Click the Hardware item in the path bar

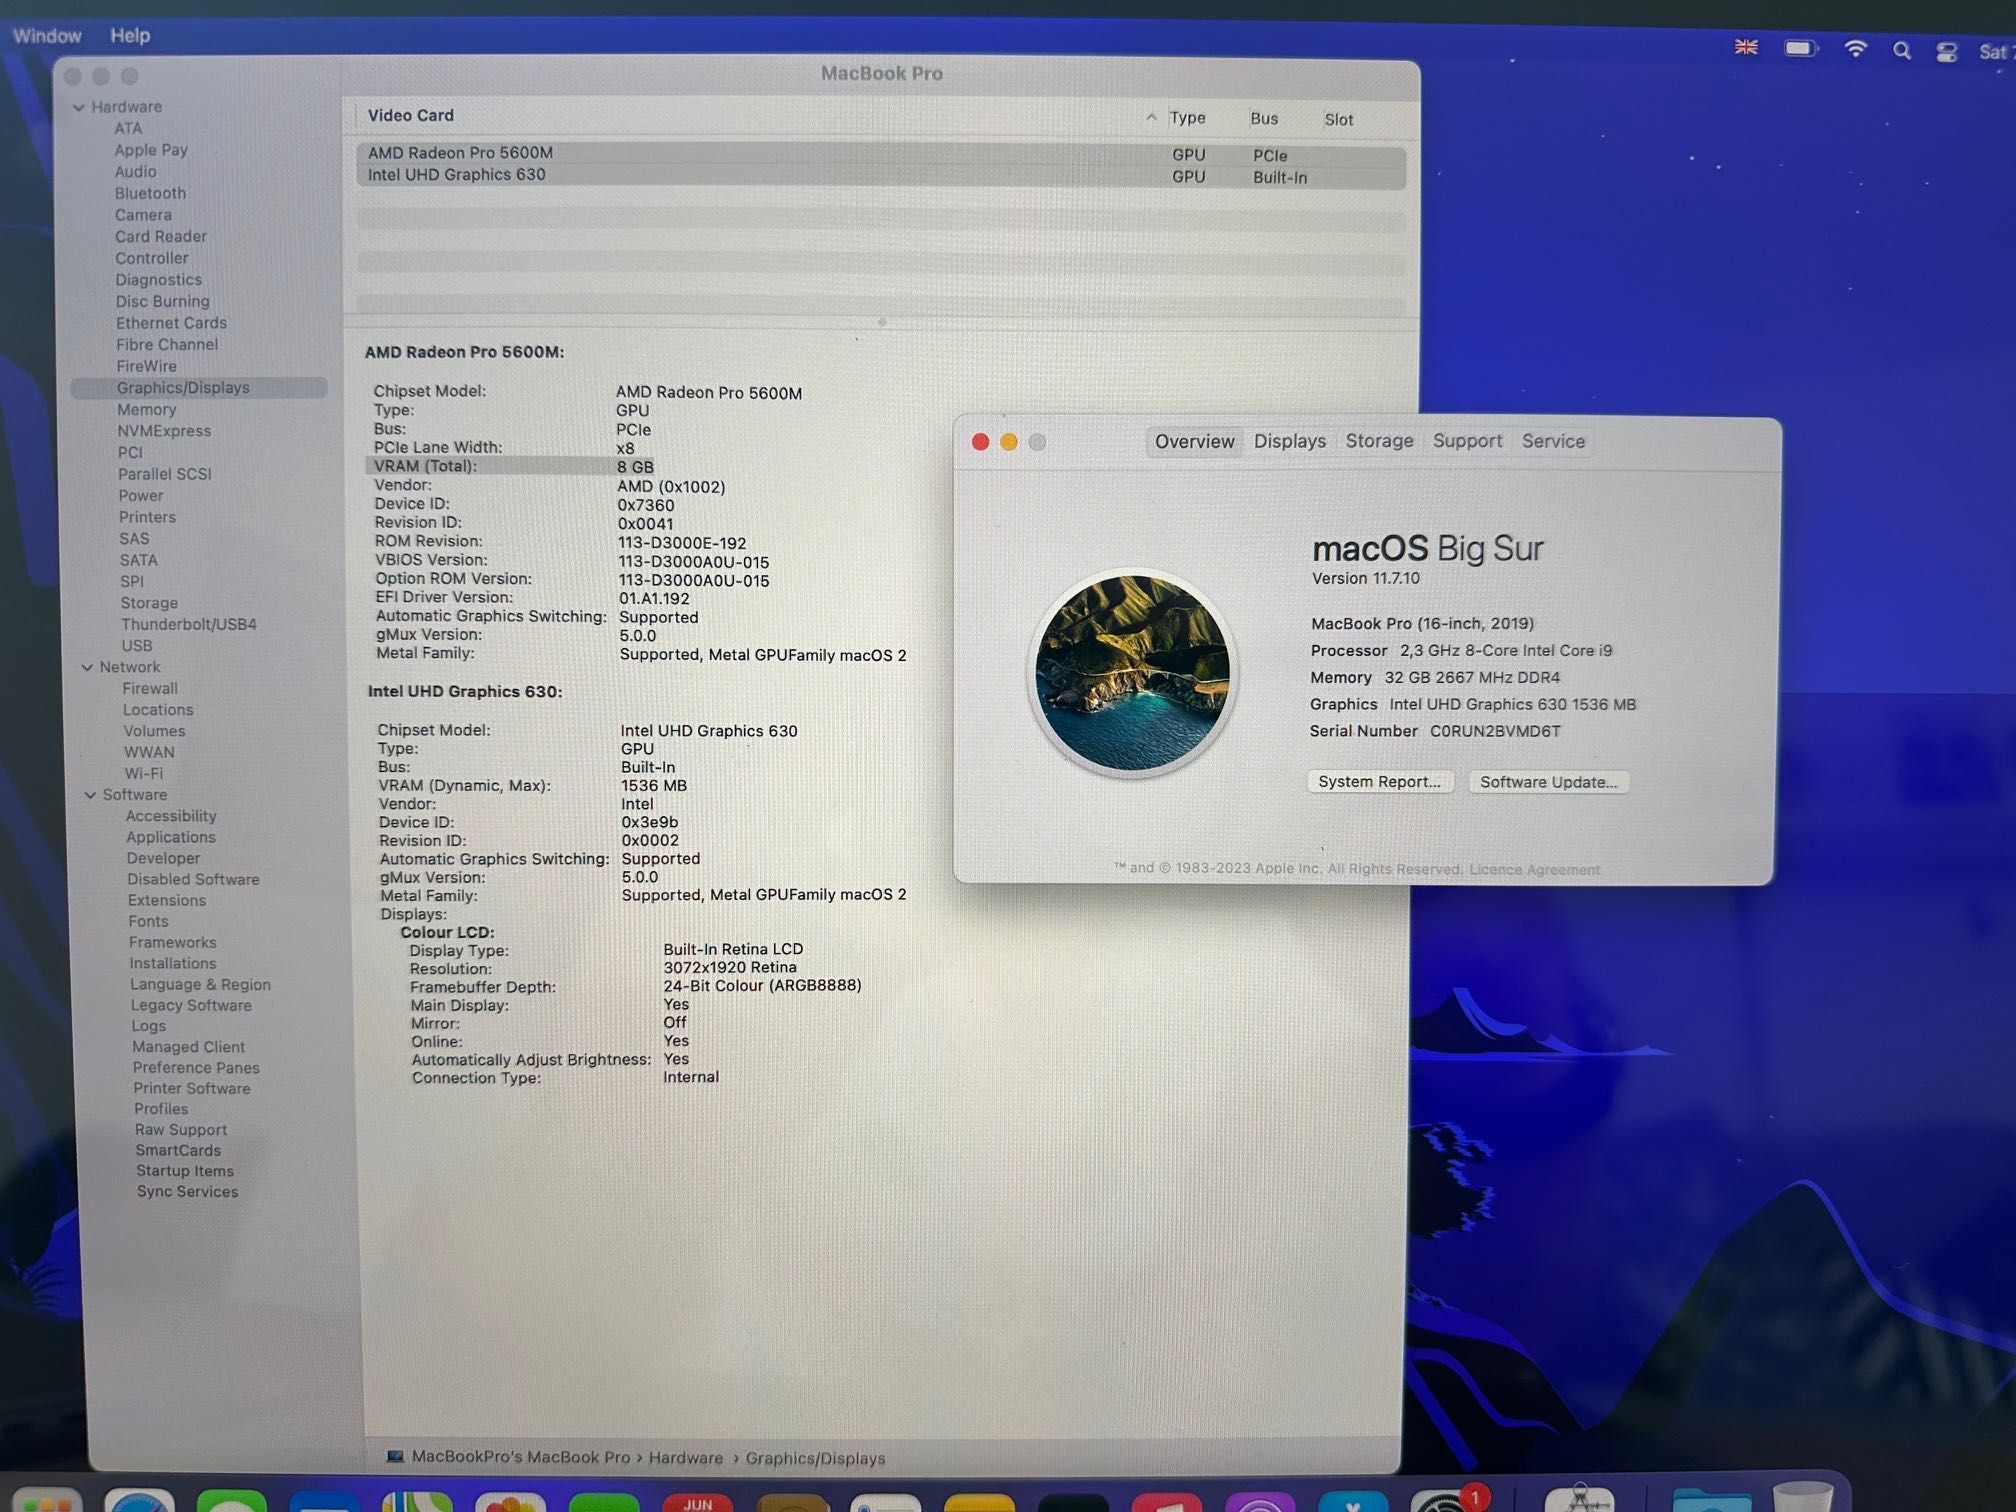click(685, 1458)
